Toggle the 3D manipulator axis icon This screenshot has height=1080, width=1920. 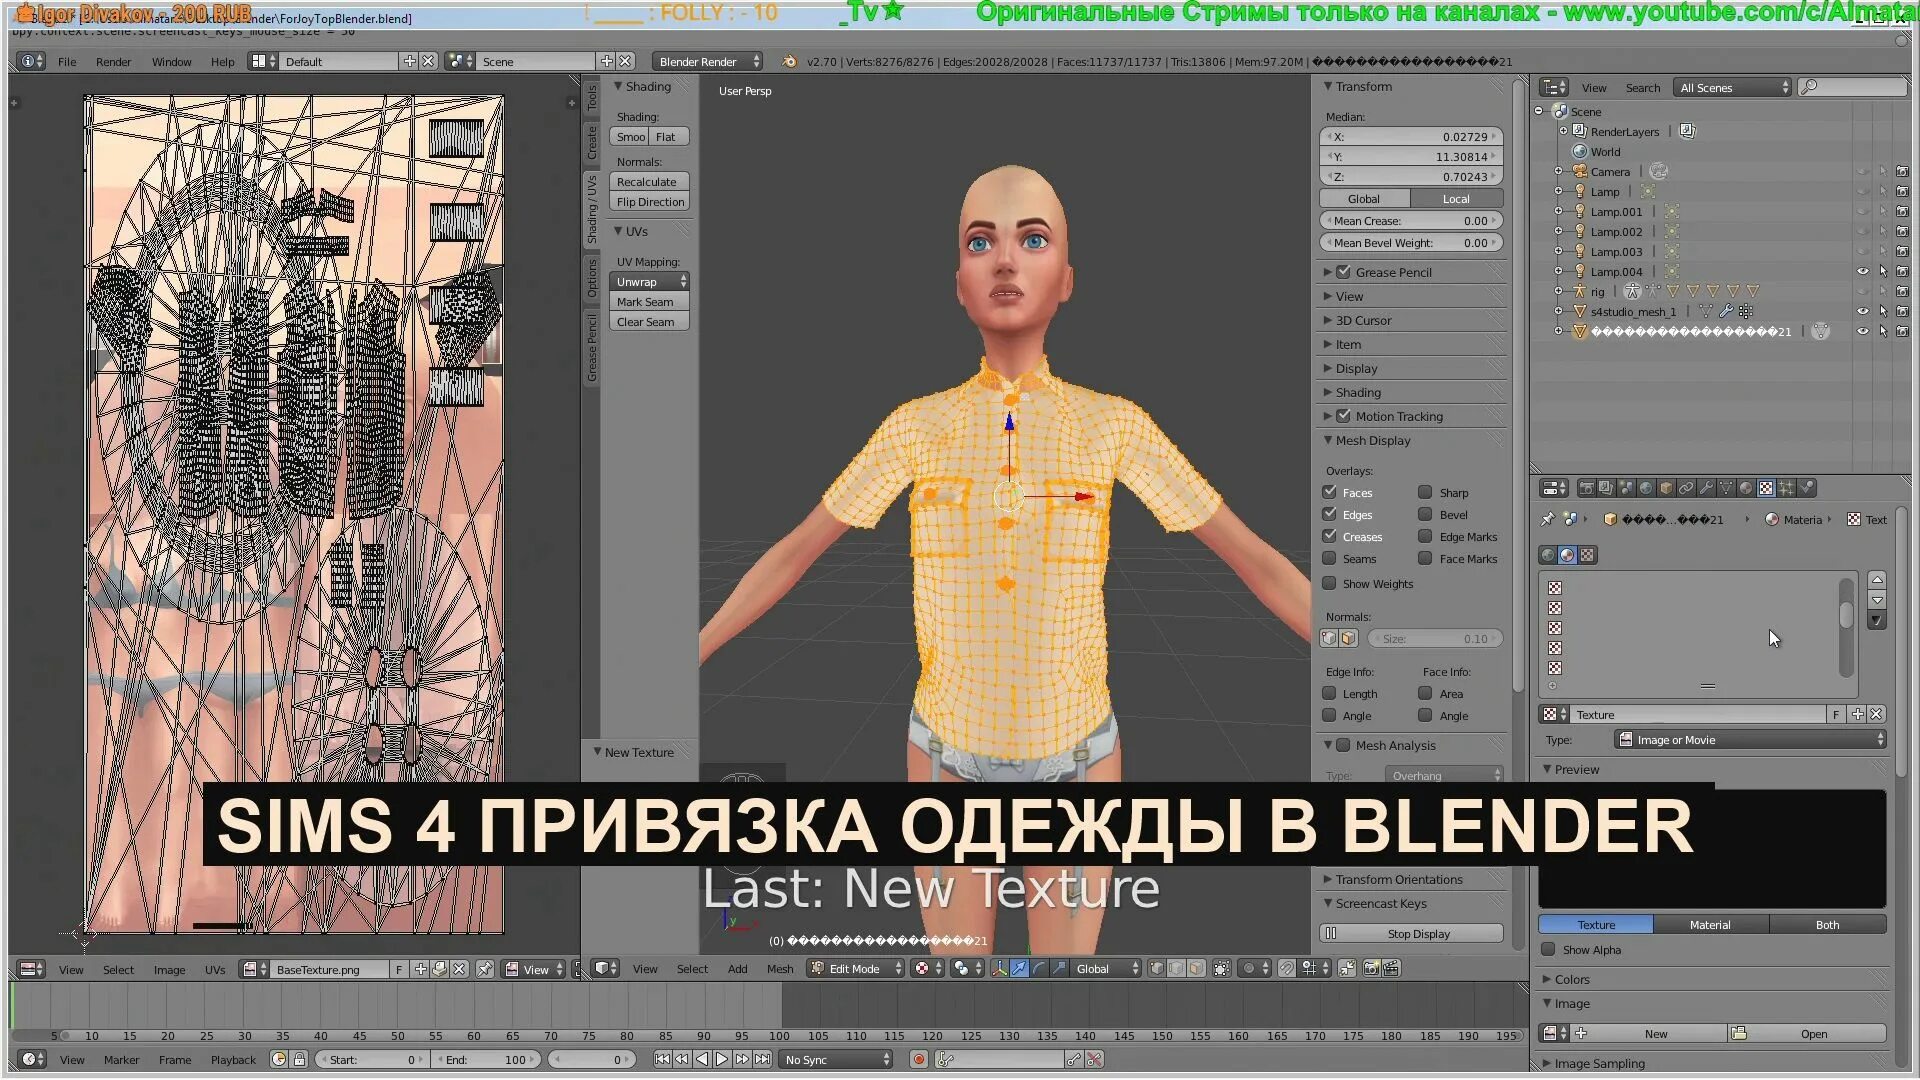point(999,968)
